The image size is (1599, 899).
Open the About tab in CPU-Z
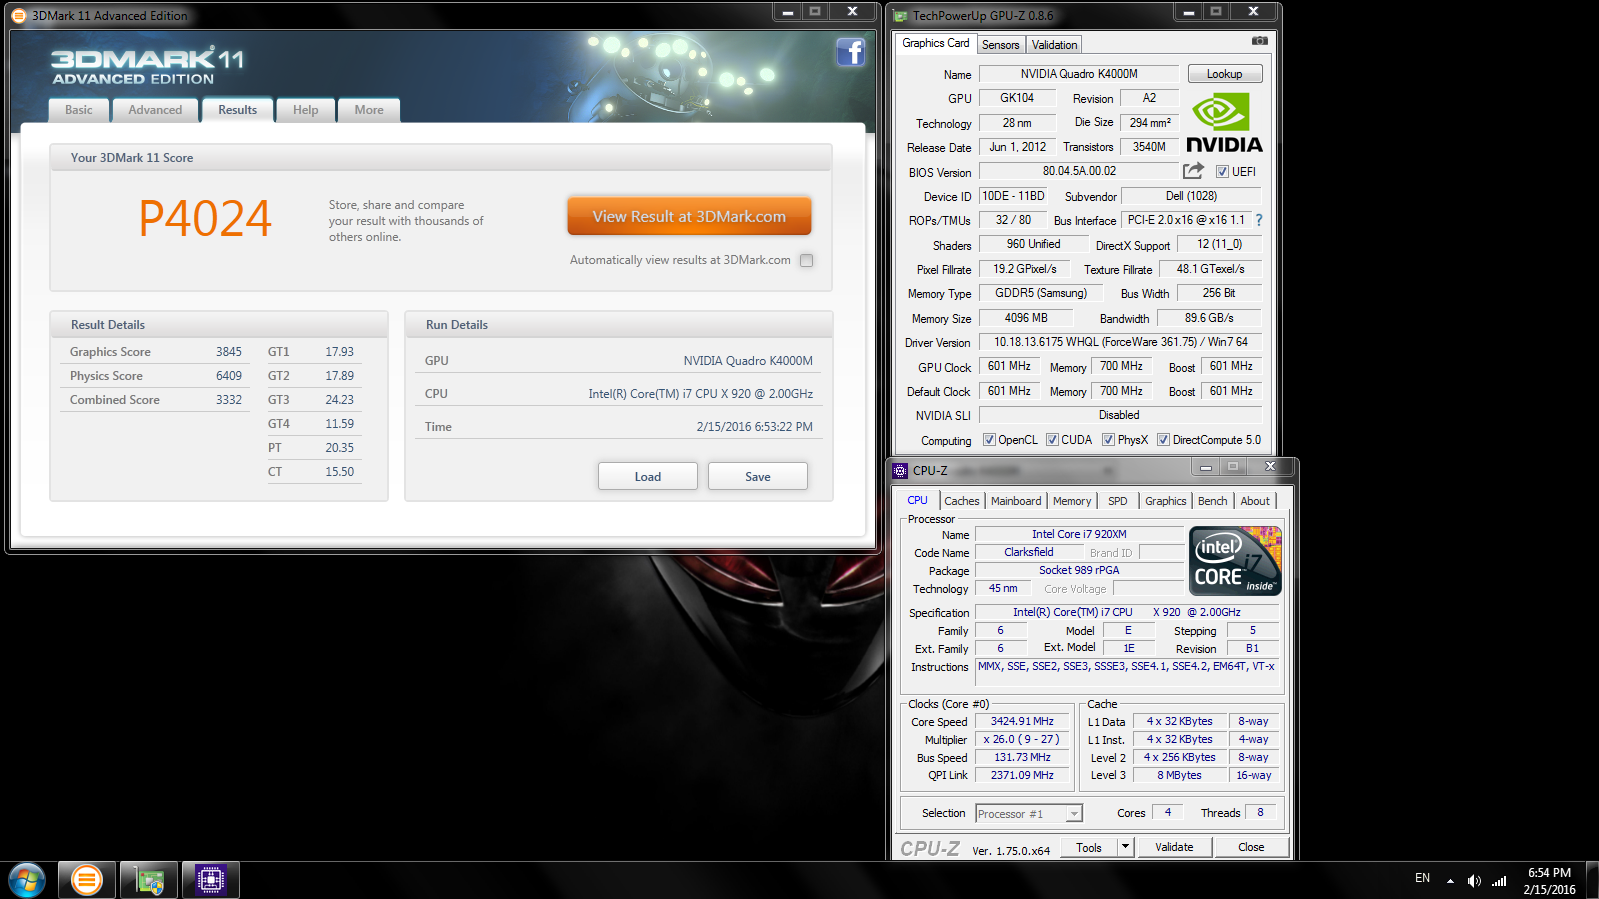1255,501
